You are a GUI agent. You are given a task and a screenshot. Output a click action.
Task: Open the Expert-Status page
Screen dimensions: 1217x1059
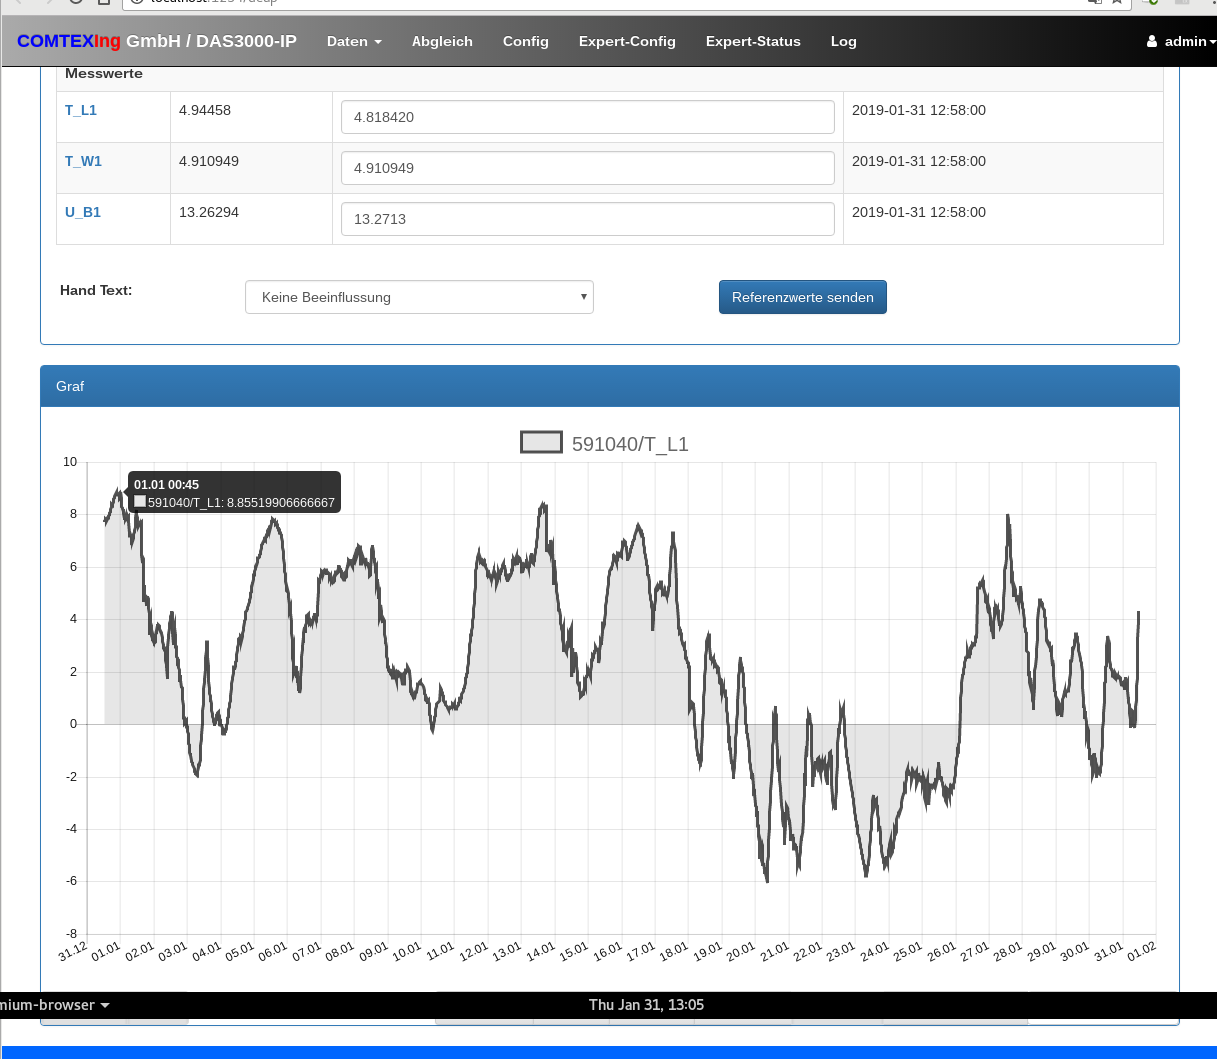click(x=753, y=42)
